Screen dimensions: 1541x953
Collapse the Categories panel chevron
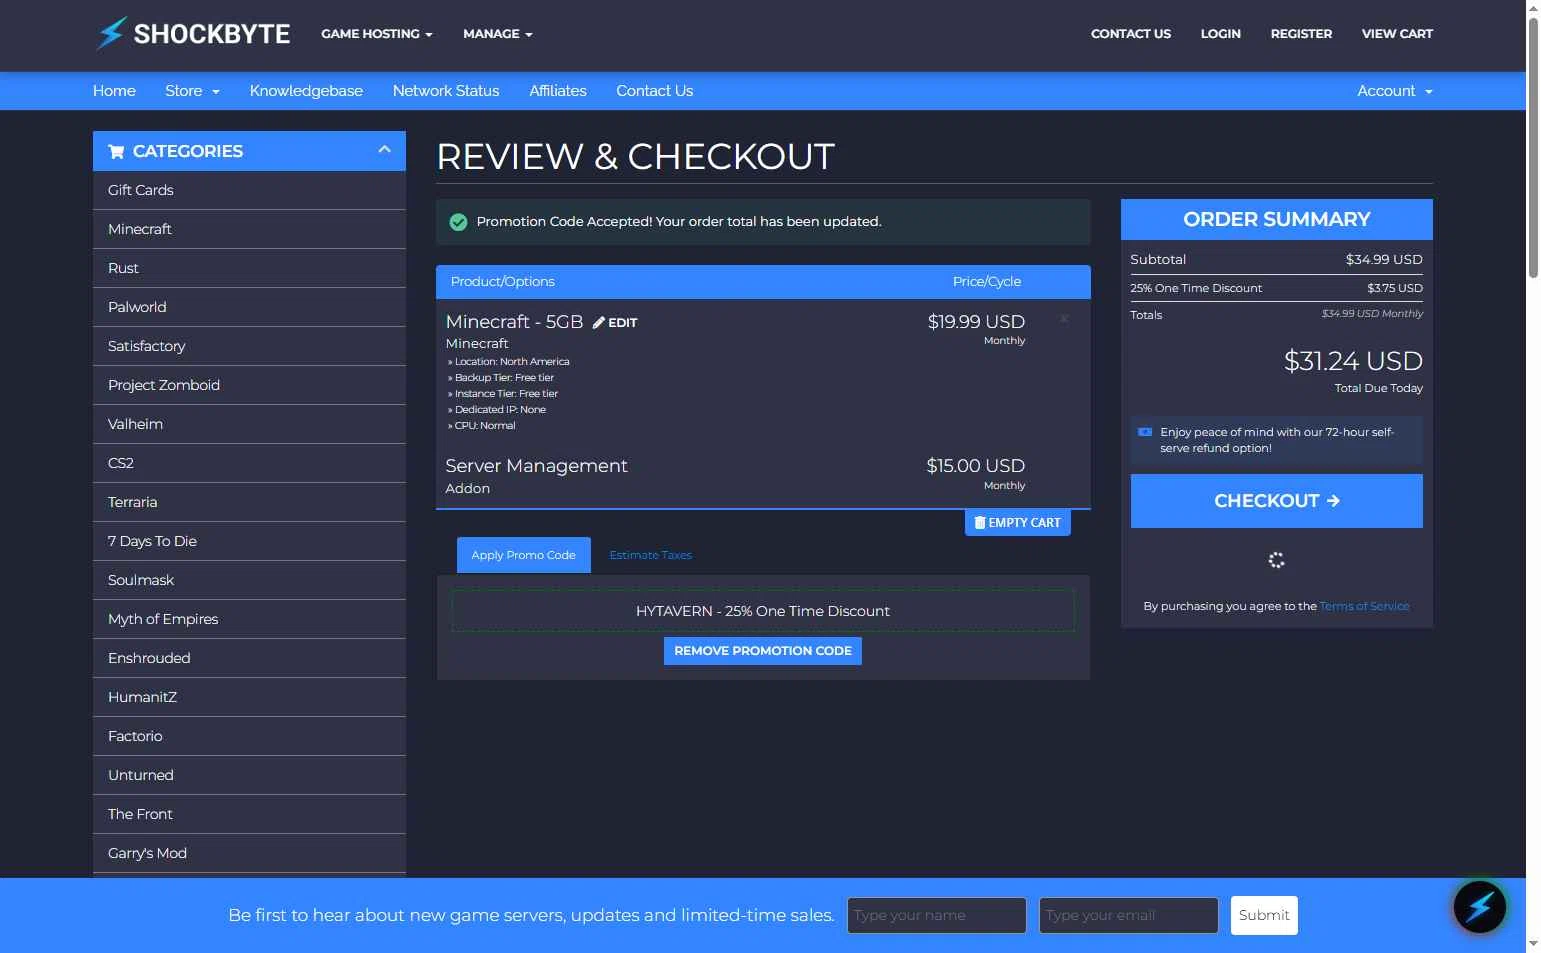[384, 150]
